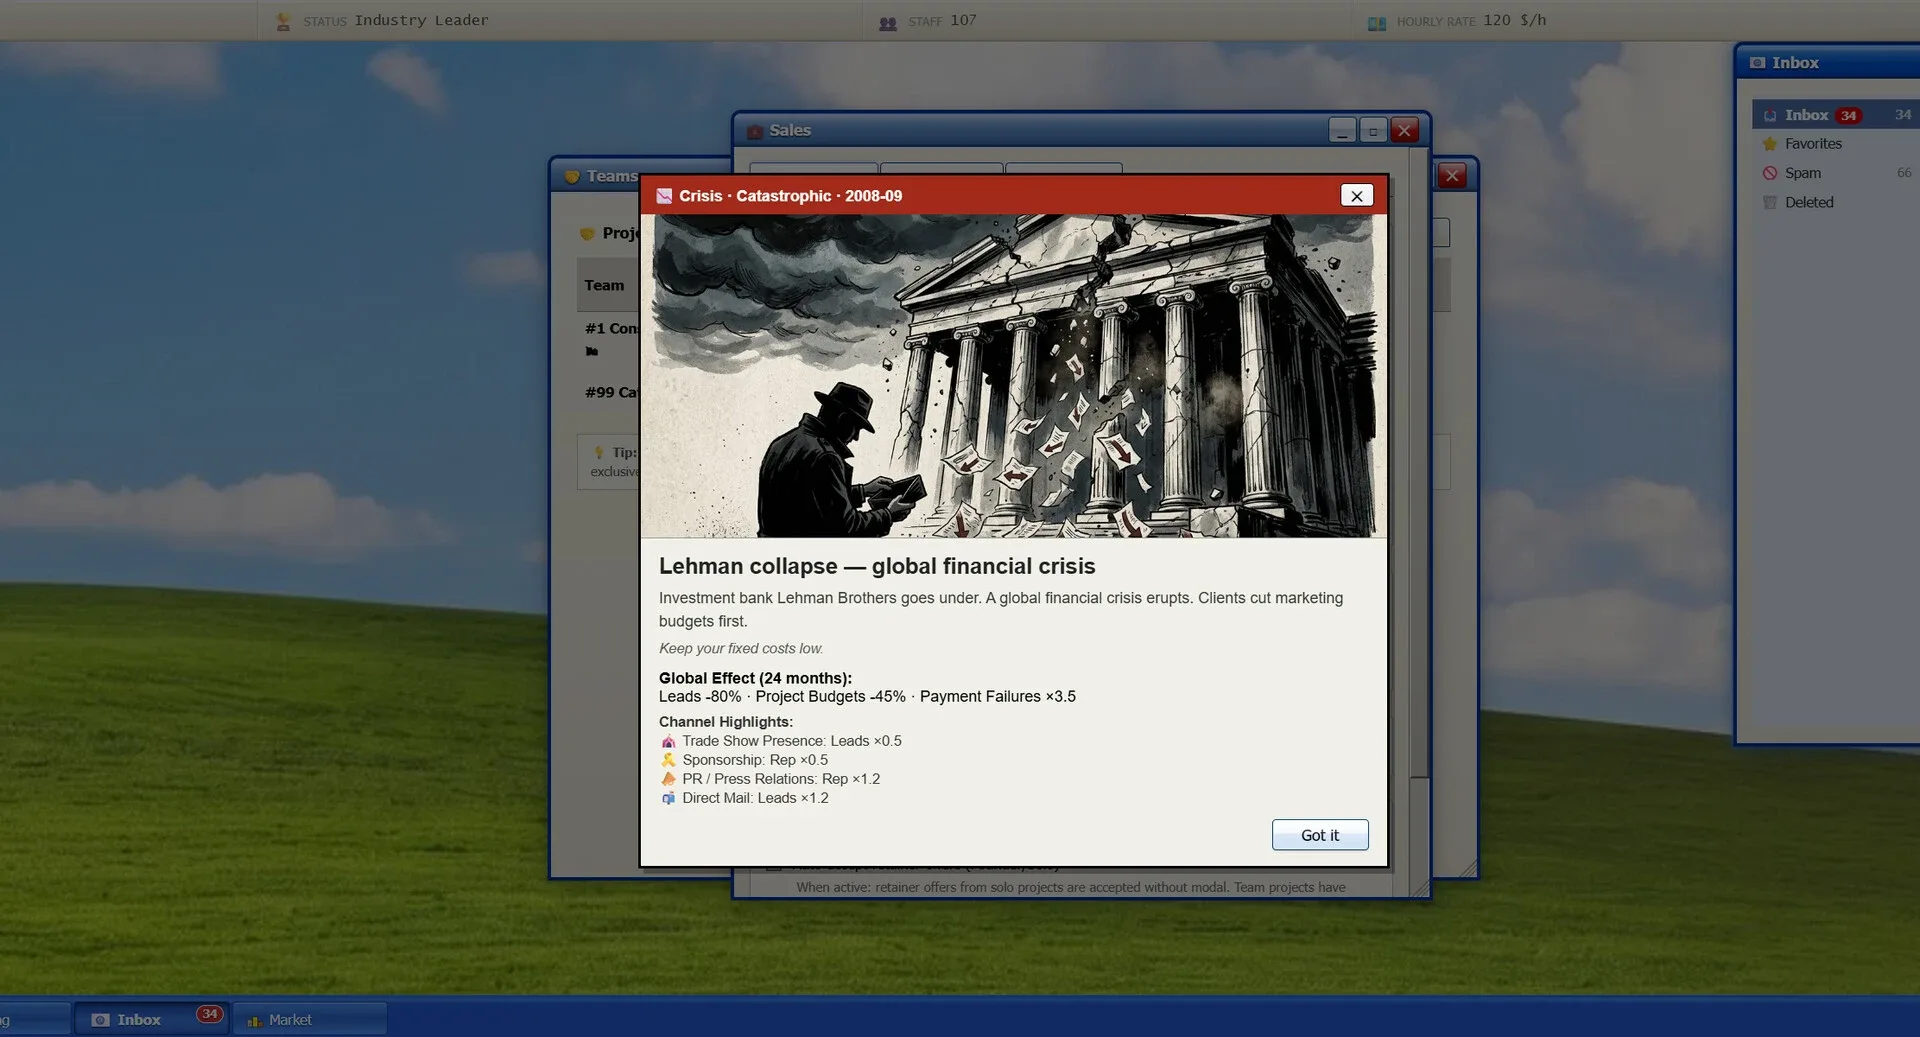The width and height of the screenshot is (1920, 1037).
Task: Close the Sales window
Action: pos(1404,130)
